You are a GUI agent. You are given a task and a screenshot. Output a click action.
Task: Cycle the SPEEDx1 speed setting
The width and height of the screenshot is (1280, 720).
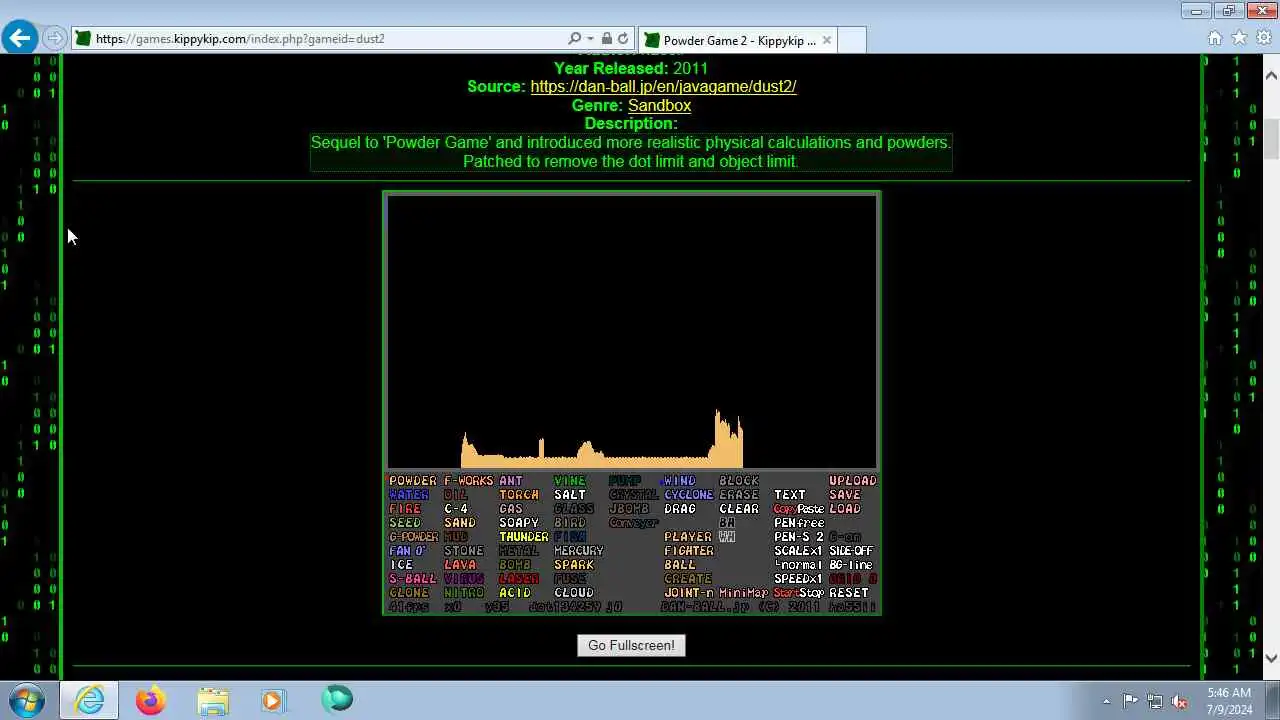798,579
